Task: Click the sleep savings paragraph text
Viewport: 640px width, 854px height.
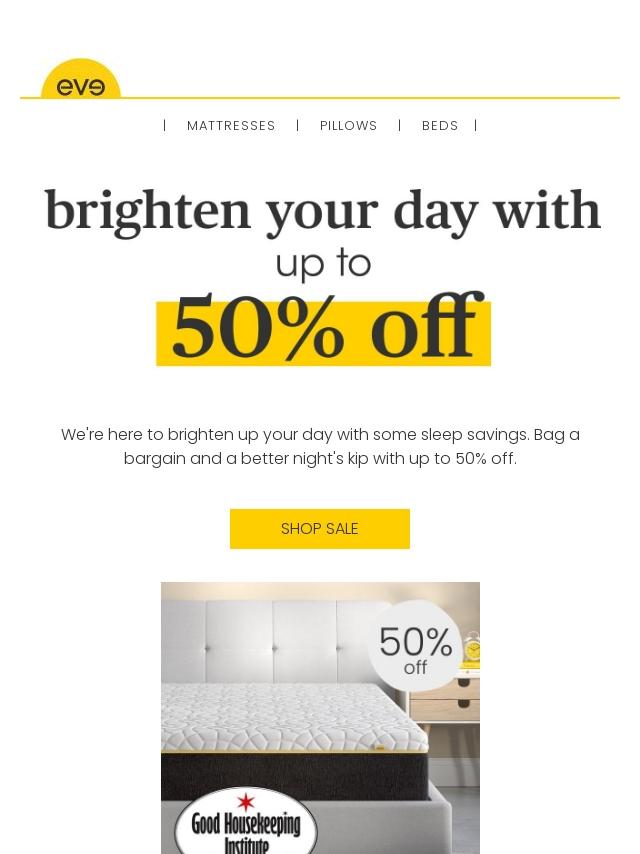Action: [x=320, y=447]
